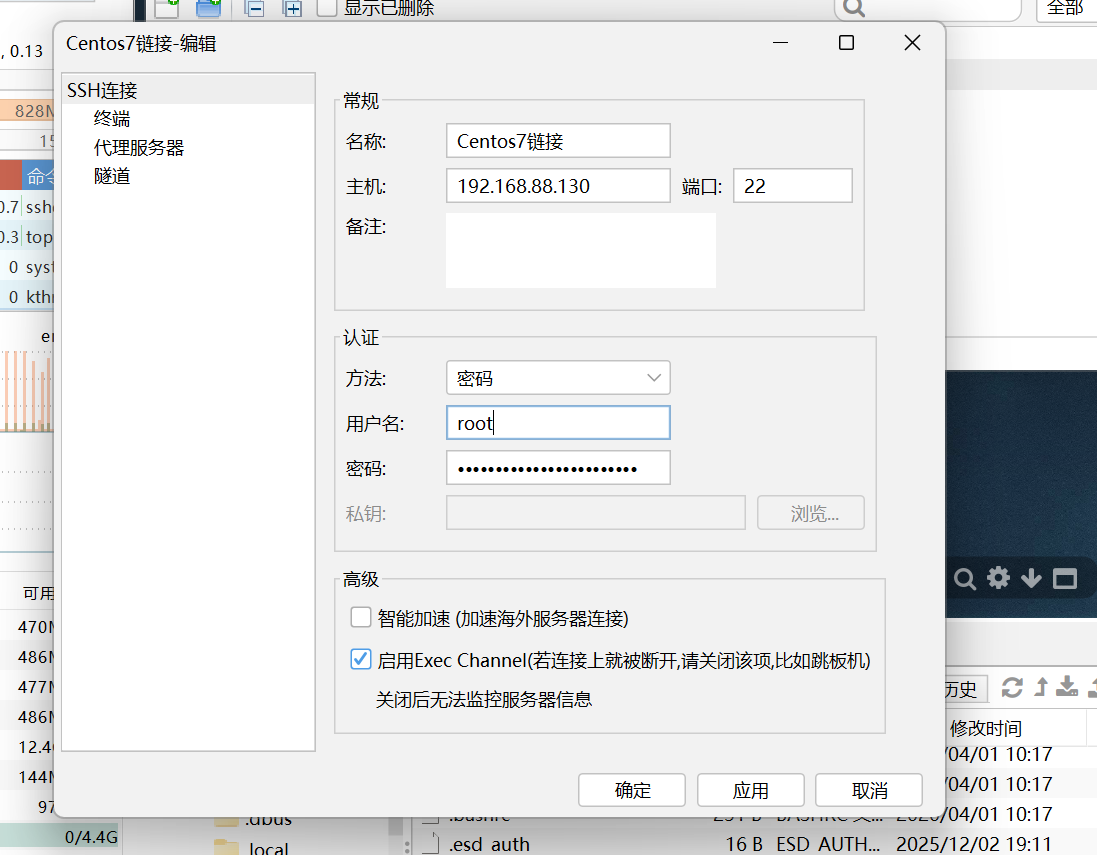This screenshot has height=855, width=1097.
Task: Click the 用户名 field containing root
Action: tap(558, 423)
